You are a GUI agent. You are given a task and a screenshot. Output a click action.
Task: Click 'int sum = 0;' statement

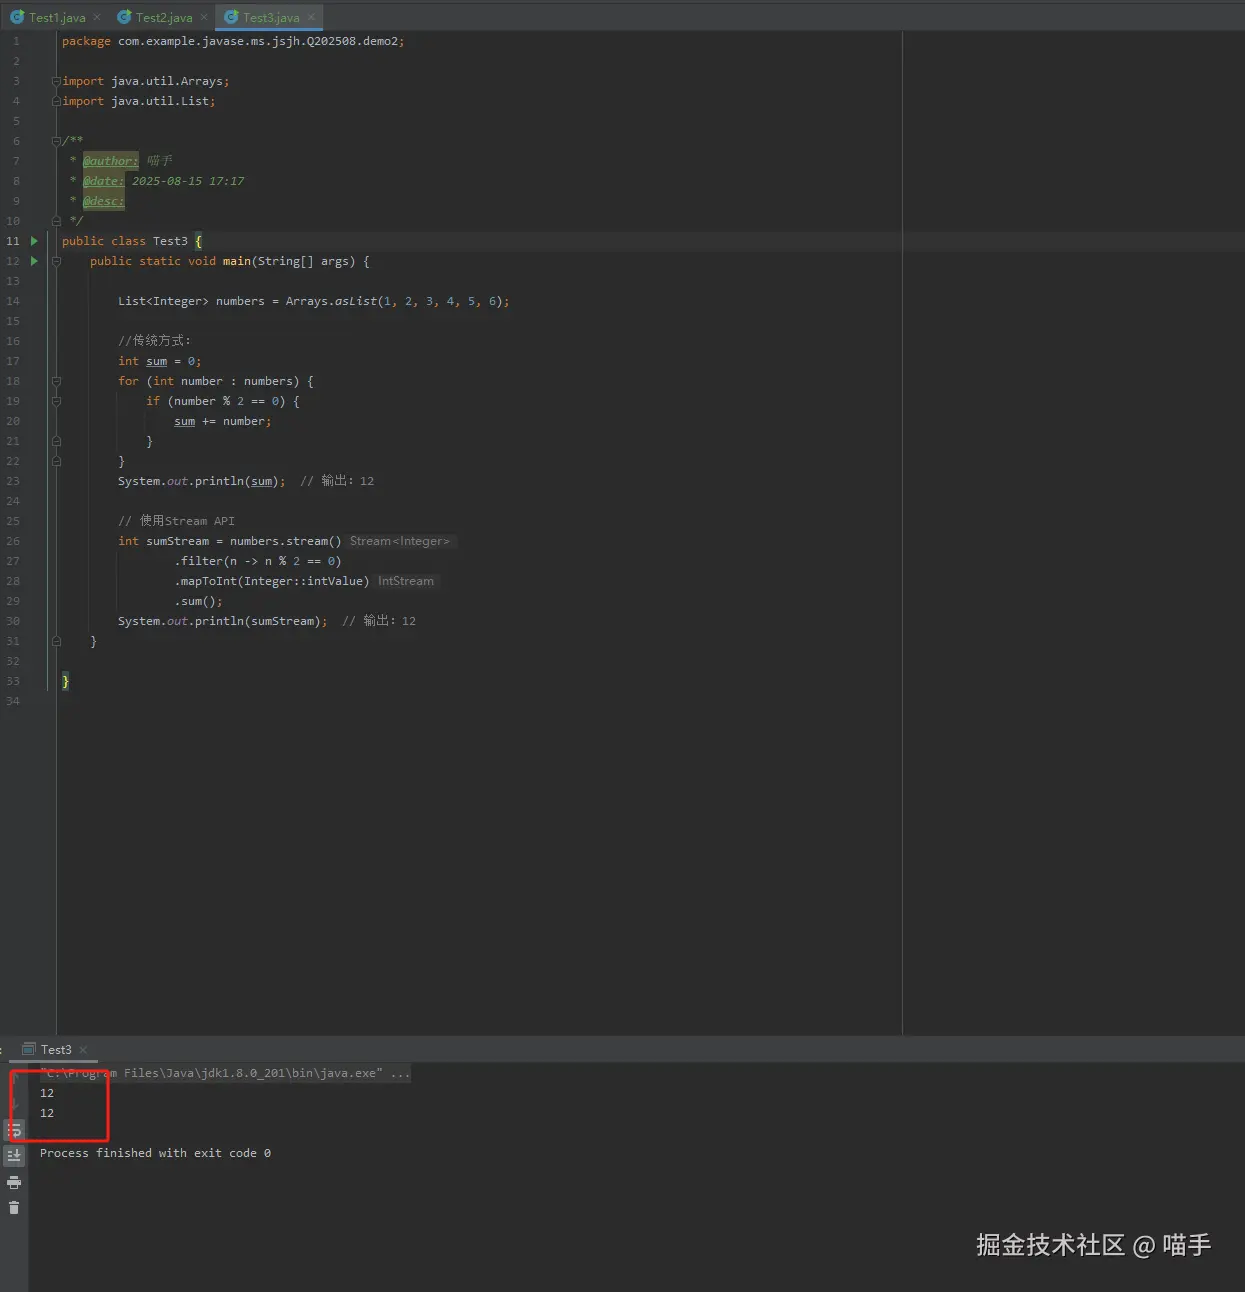(160, 361)
